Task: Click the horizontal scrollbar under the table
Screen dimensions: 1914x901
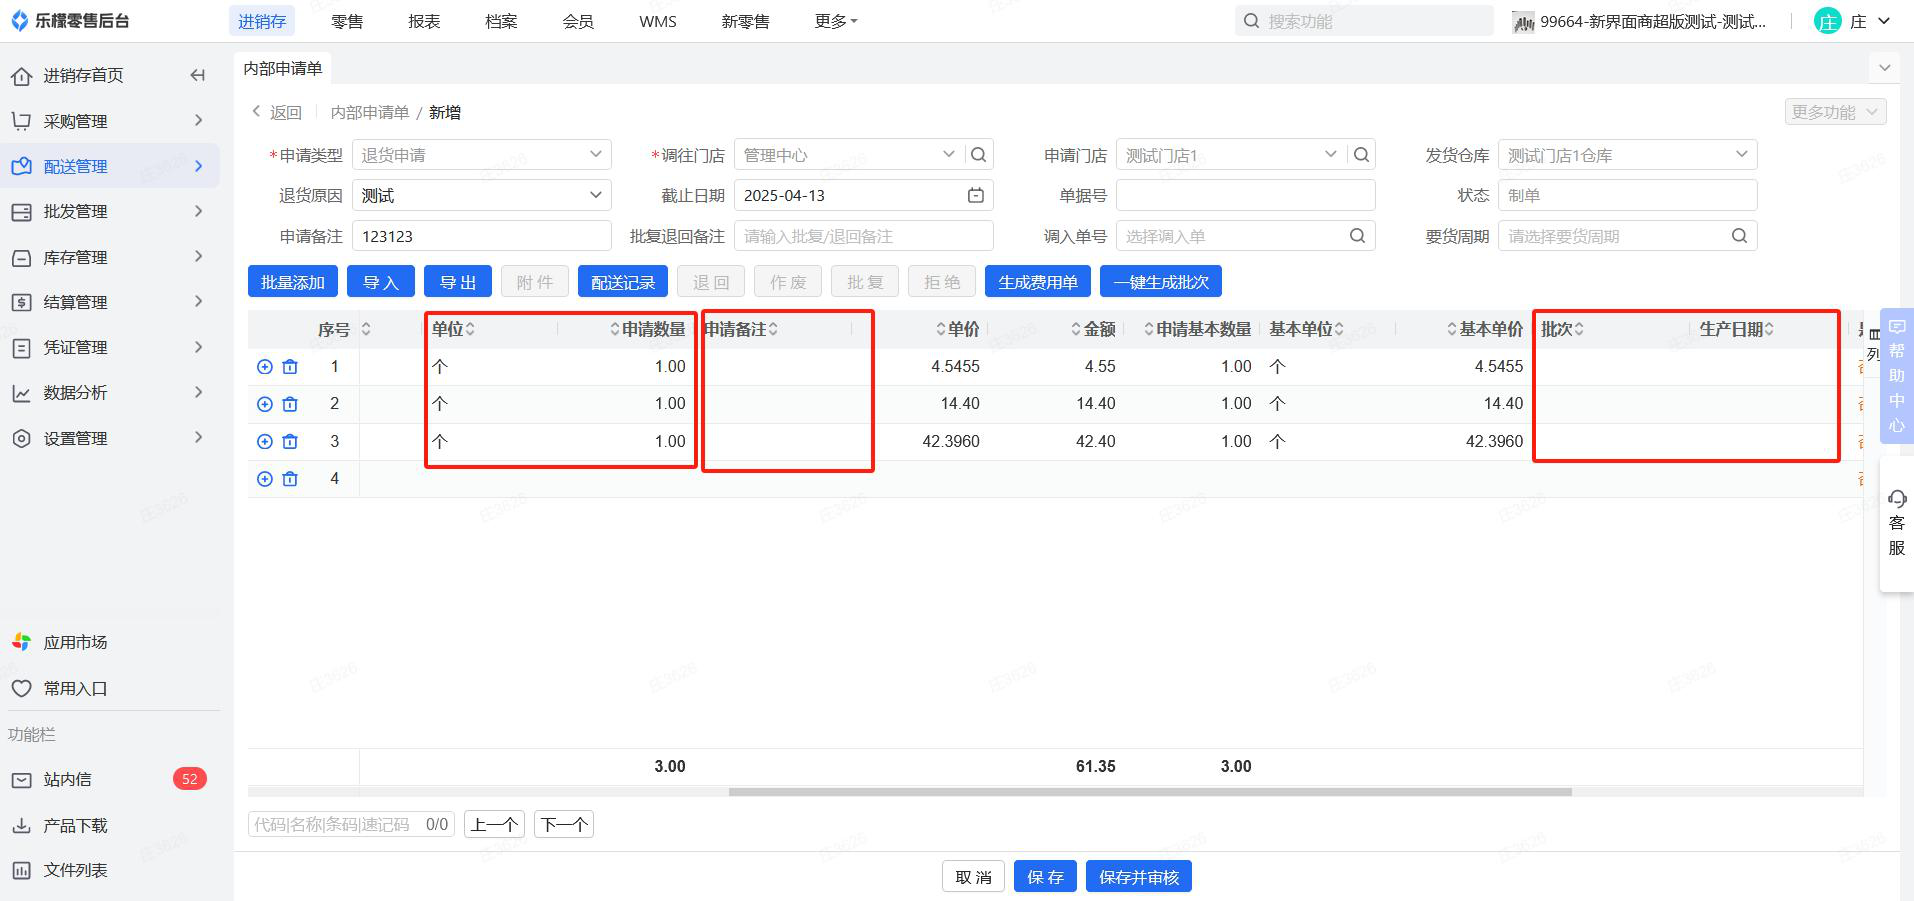Action: [1150, 792]
